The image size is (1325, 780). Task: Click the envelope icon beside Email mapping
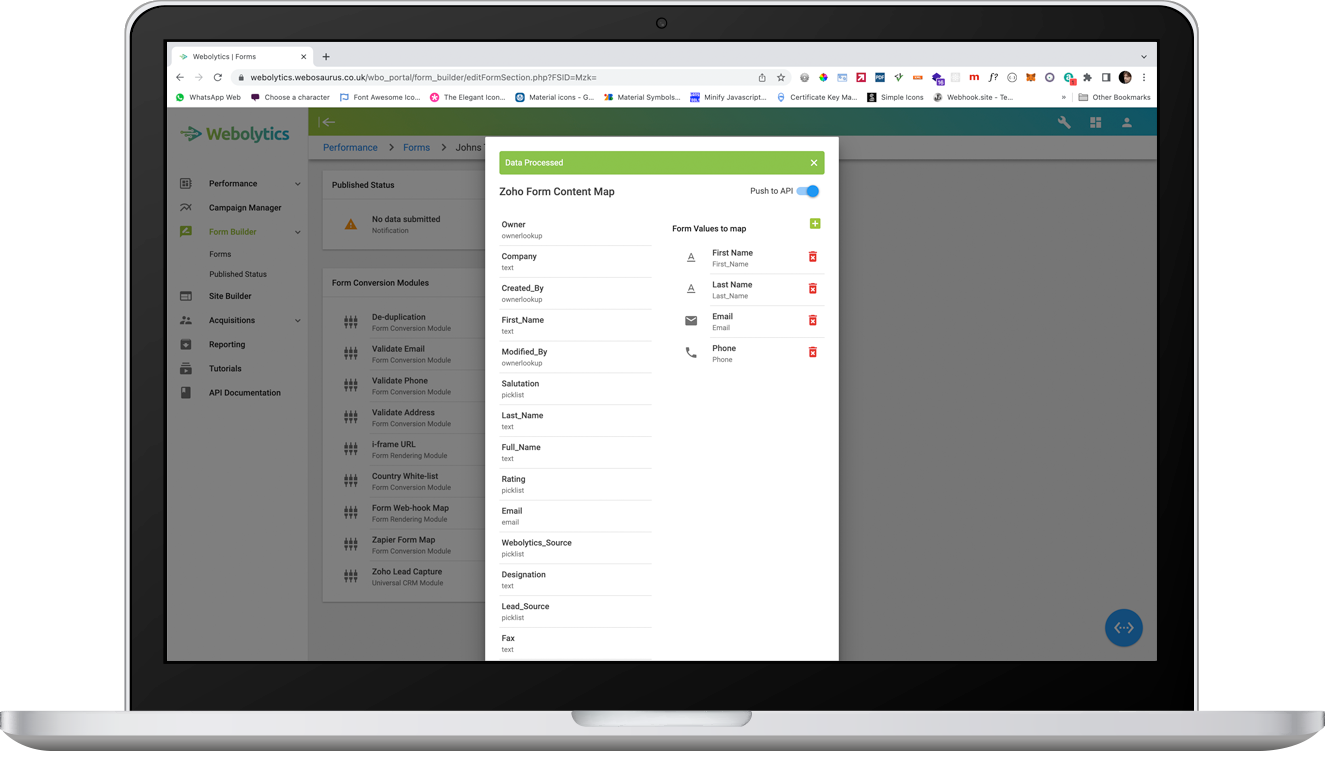[691, 320]
